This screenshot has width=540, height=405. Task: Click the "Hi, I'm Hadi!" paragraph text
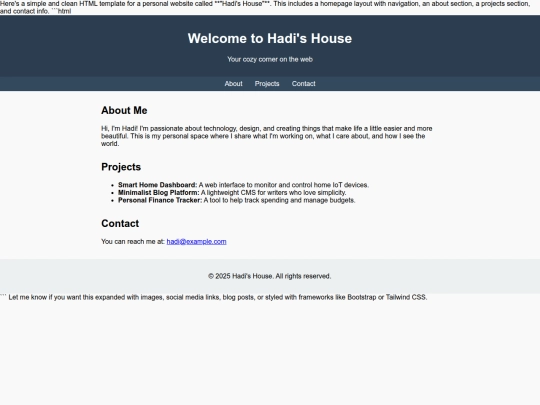coord(267,136)
